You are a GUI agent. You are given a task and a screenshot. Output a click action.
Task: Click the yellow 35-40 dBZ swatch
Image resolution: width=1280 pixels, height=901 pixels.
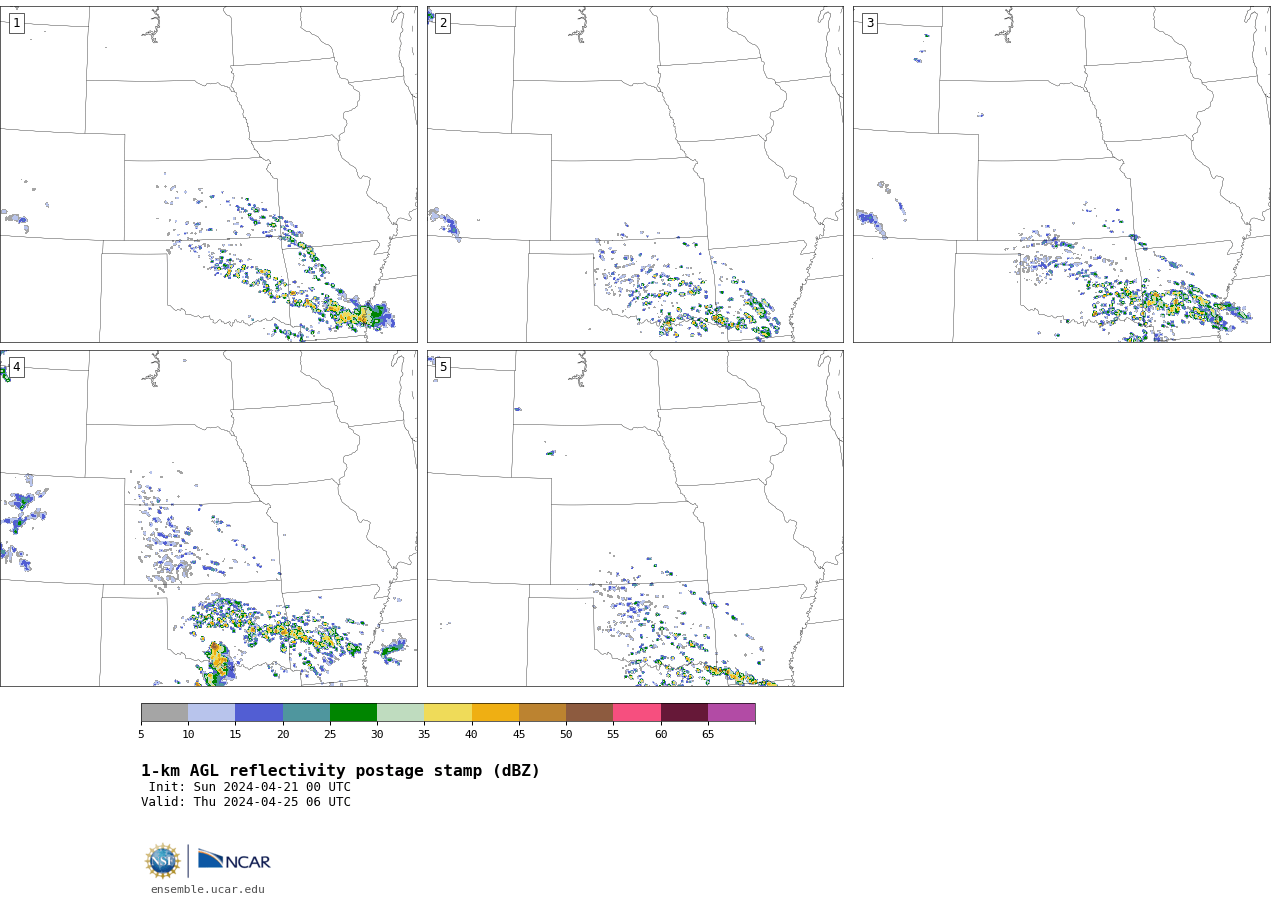448,713
